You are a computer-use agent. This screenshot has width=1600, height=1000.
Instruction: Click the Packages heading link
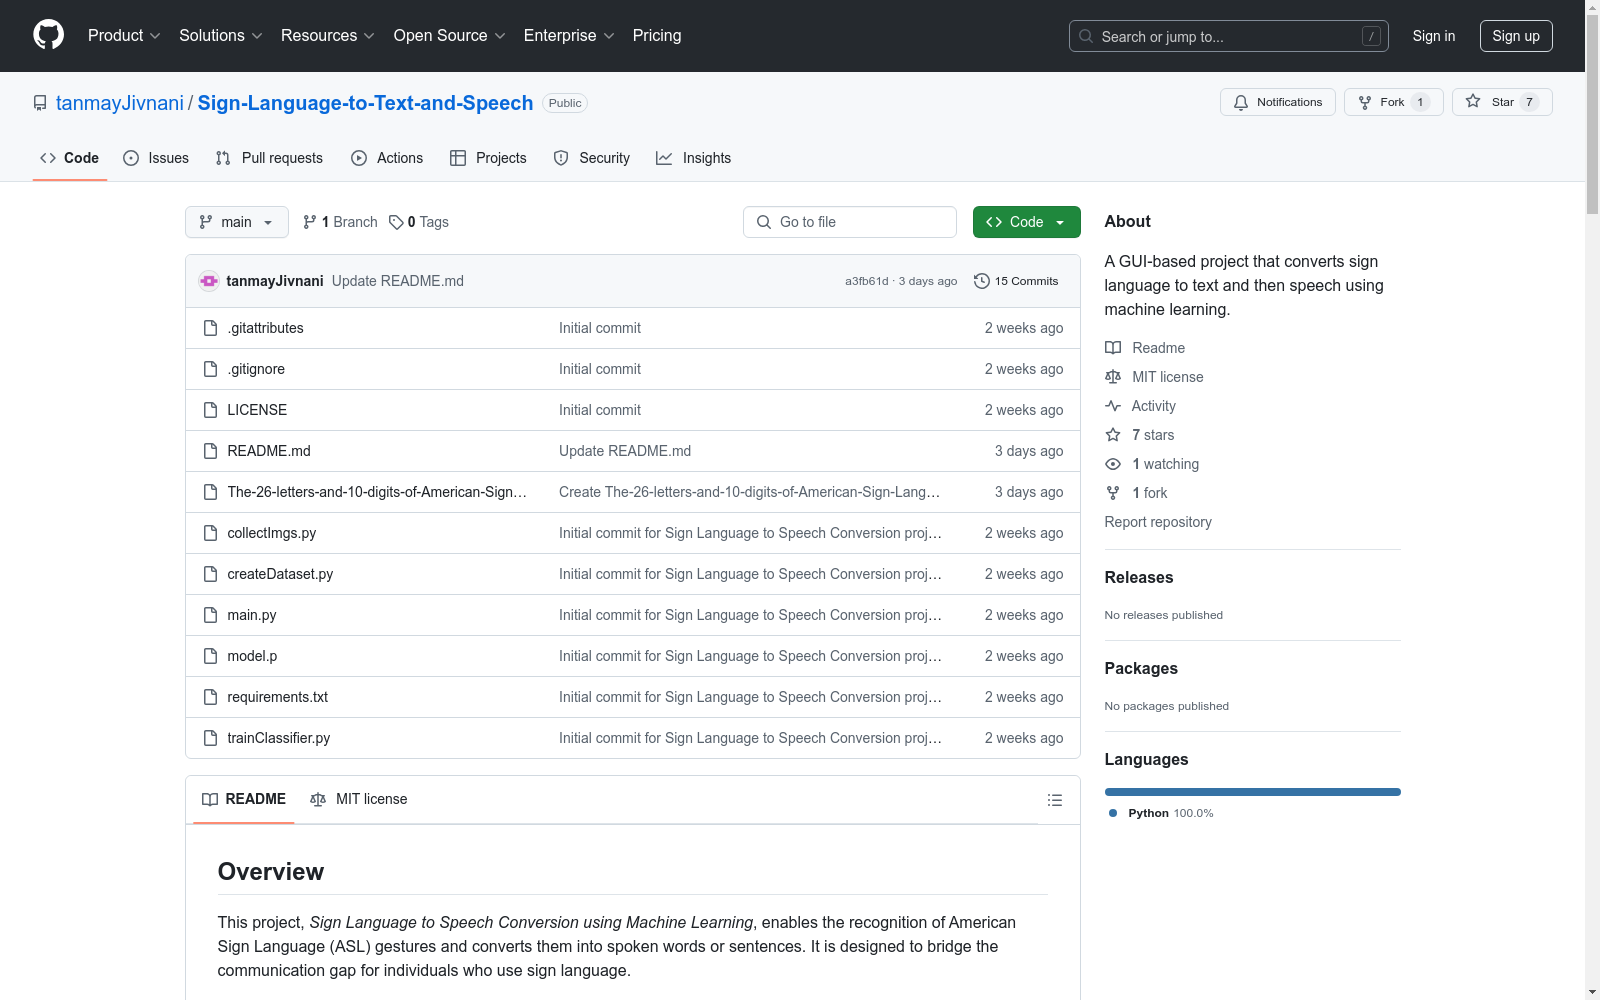1141,668
